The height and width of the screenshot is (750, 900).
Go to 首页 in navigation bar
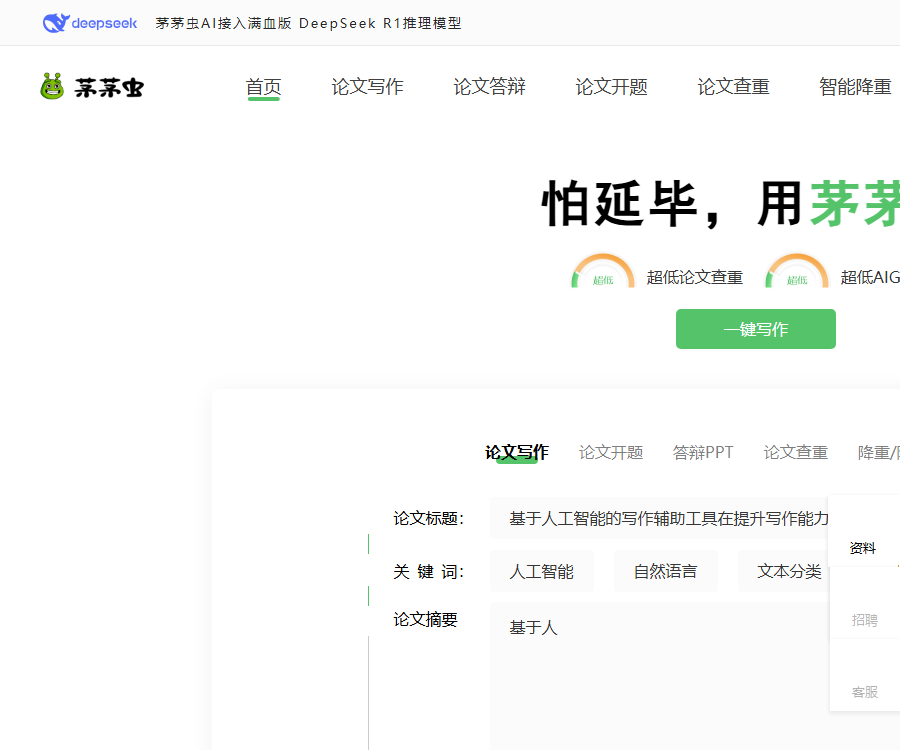tap(263, 87)
